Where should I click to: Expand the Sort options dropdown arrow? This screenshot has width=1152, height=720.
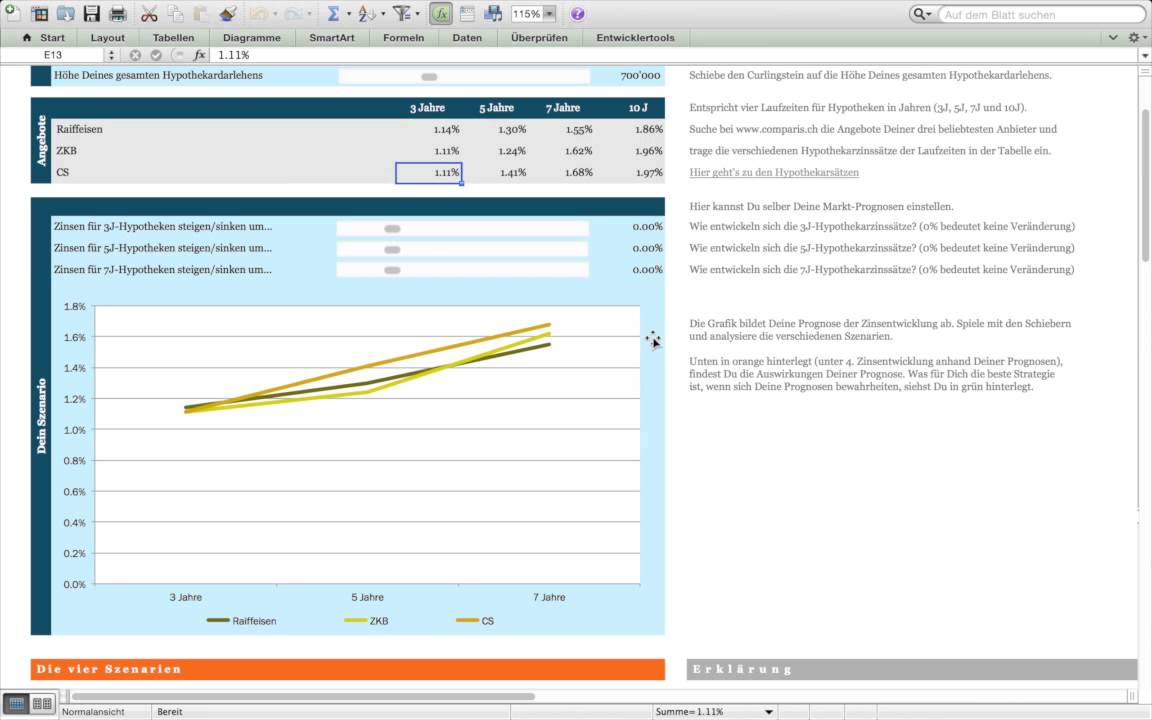[383, 14]
